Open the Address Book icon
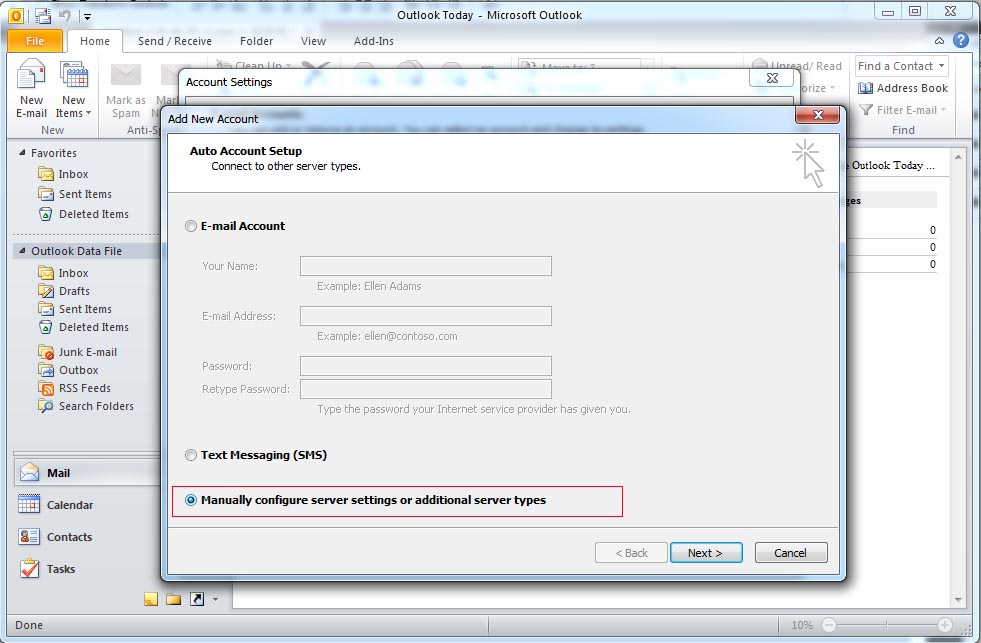 [x=866, y=88]
